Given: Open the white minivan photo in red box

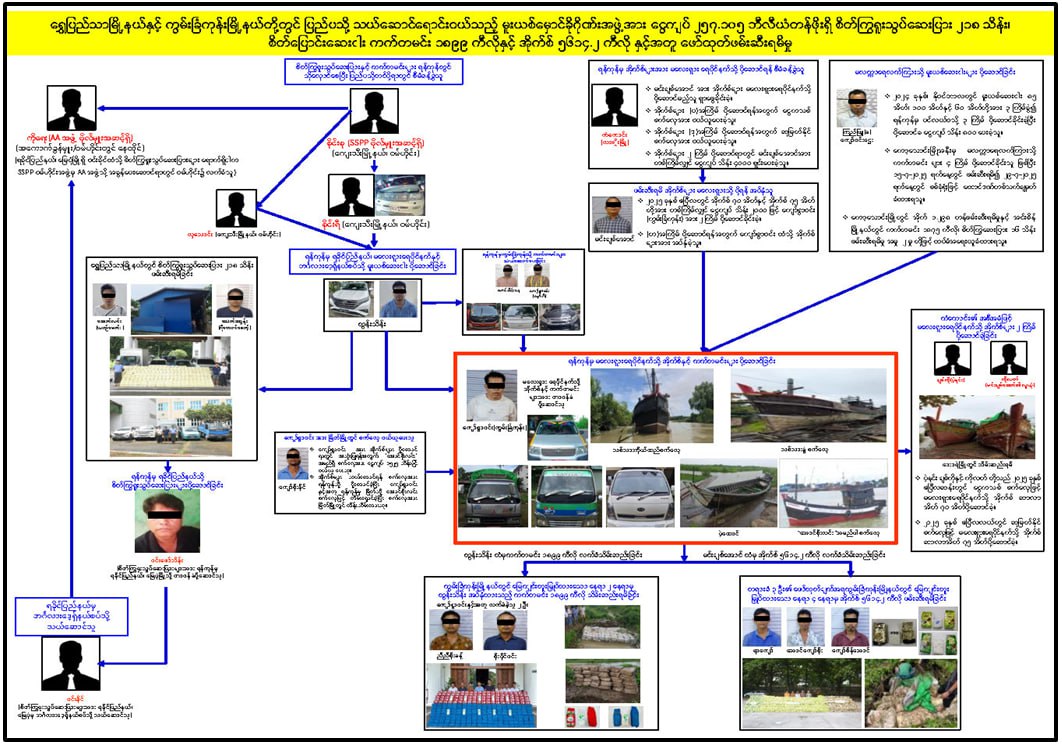Looking at the screenshot, I should coord(641,496).
